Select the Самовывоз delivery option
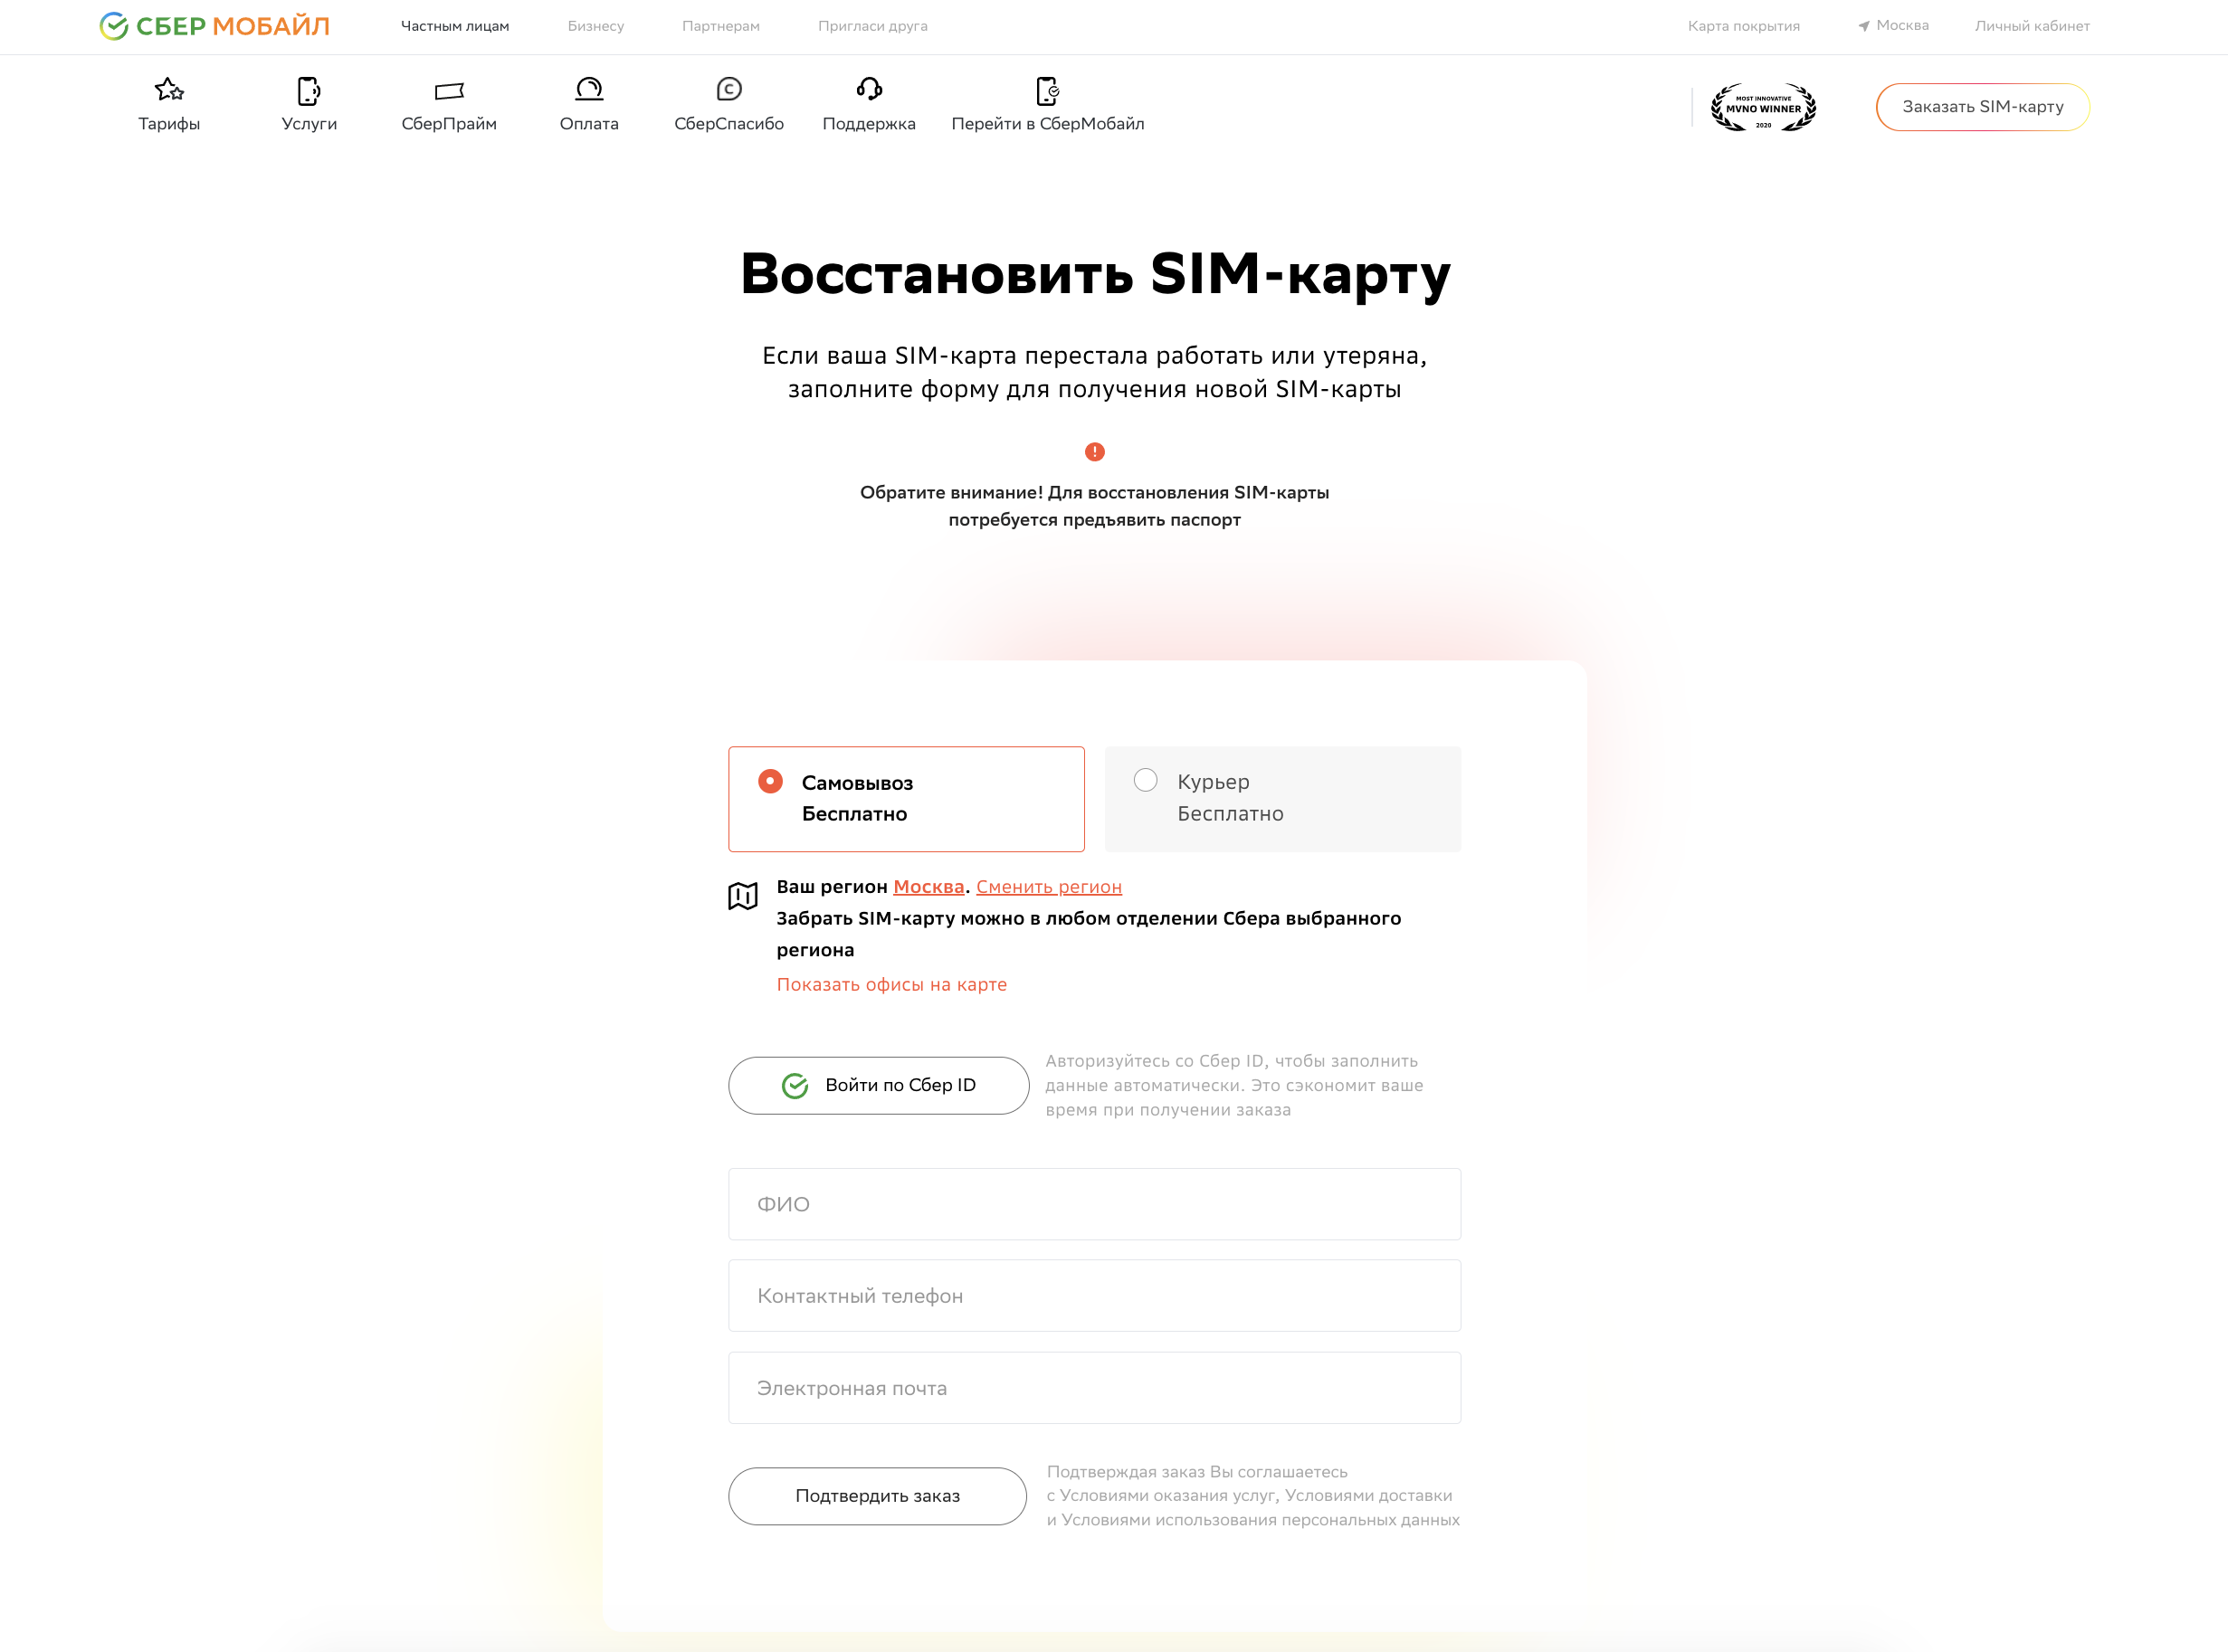This screenshot has width=2228, height=1652. (x=906, y=798)
